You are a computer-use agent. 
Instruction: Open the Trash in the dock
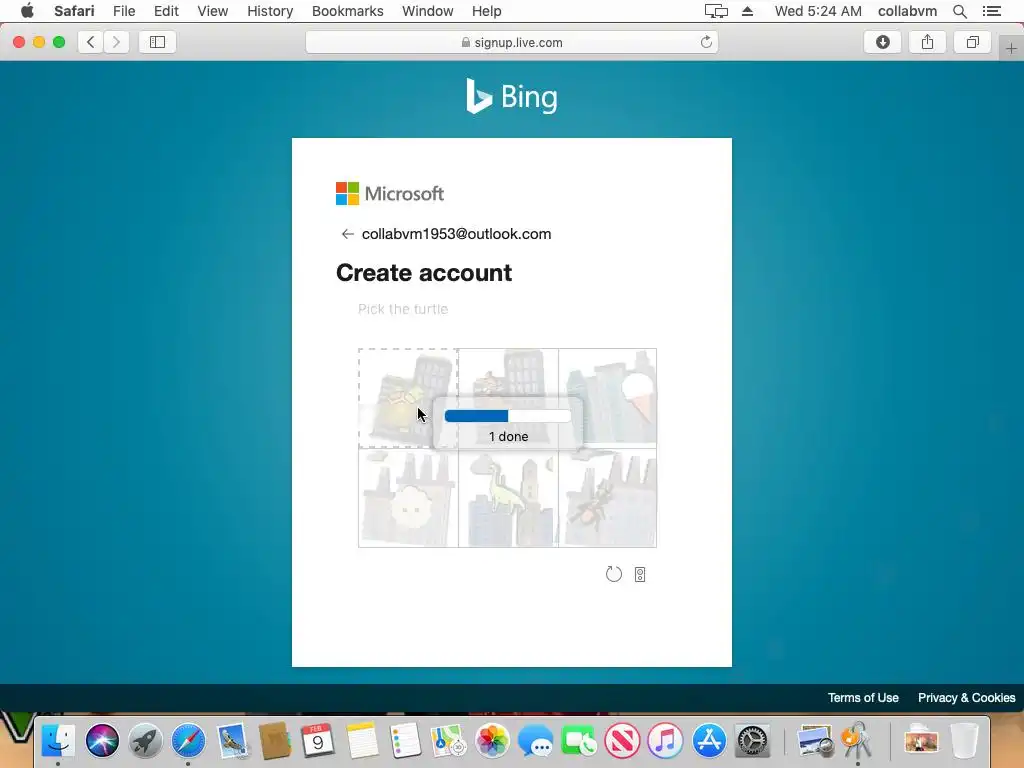[x=964, y=741]
